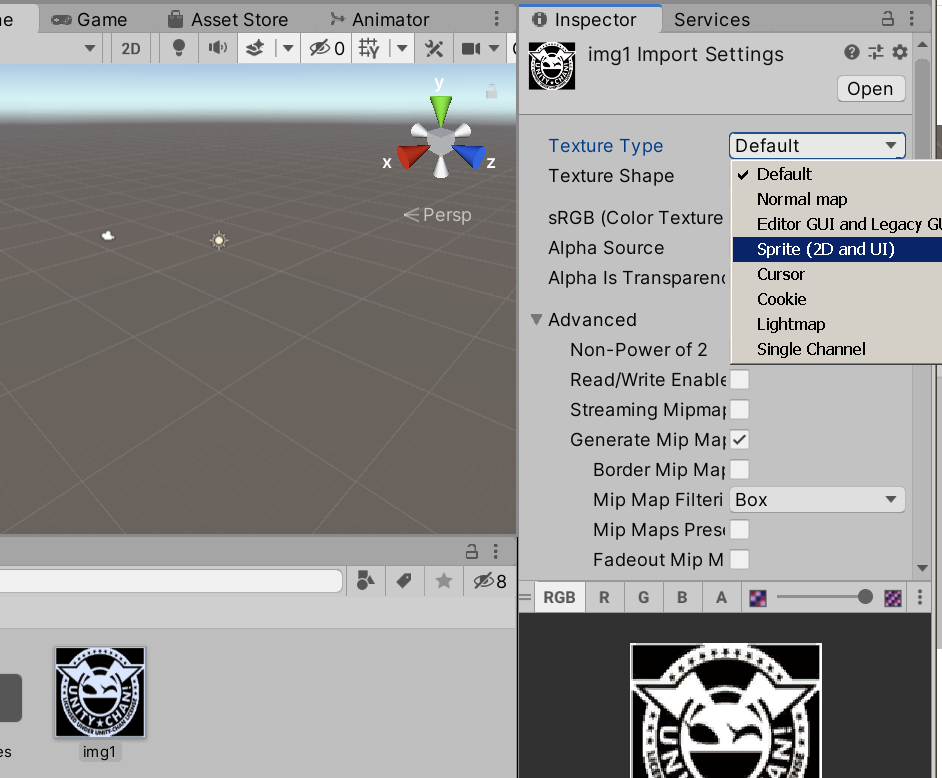Screen dimensions: 942x778
Task: Open import settings gear icon
Action: click(899, 52)
